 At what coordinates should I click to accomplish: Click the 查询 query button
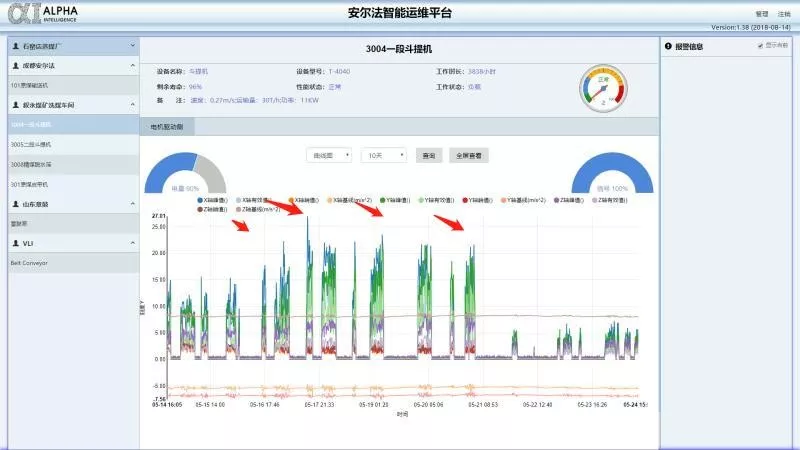(x=429, y=156)
